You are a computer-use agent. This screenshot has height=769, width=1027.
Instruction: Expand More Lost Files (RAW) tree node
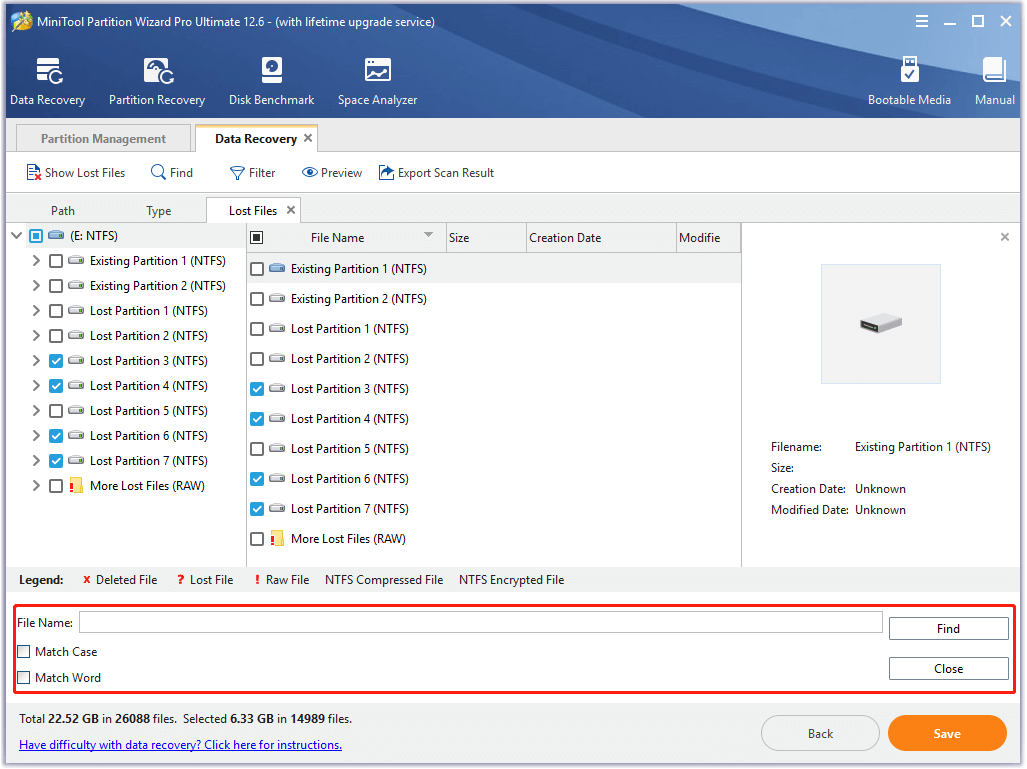pos(36,485)
